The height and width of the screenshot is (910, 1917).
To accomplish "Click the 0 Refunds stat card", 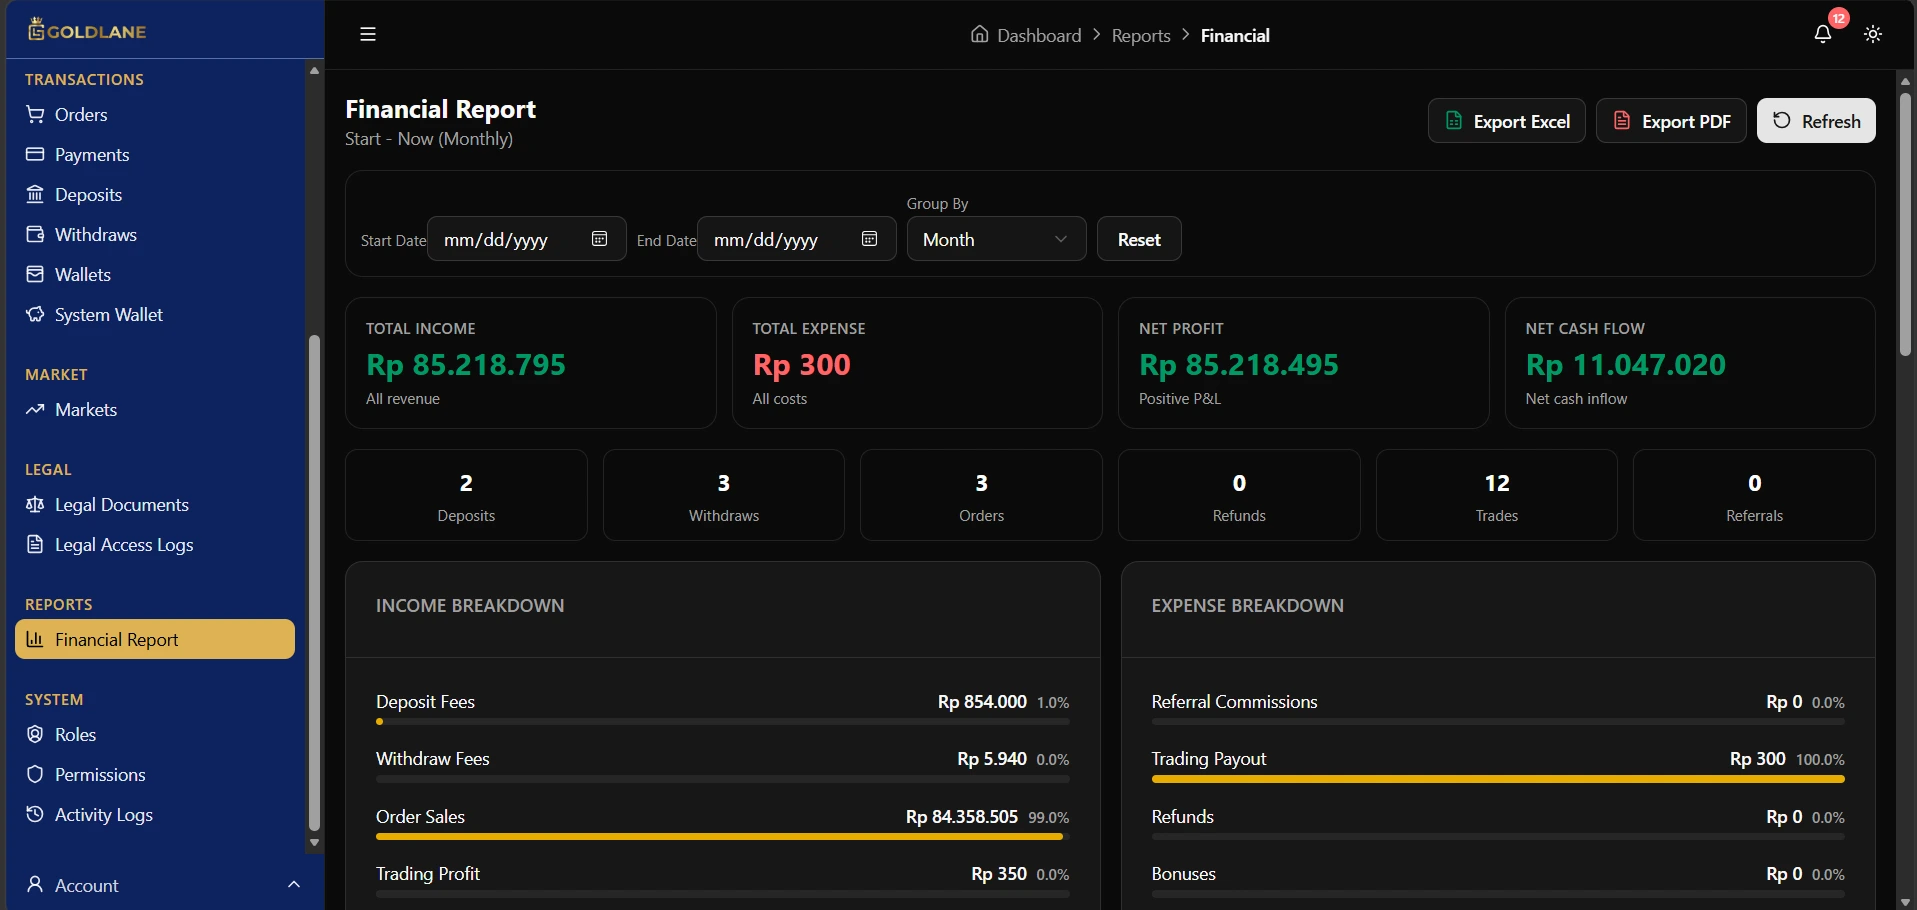I will point(1239,495).
